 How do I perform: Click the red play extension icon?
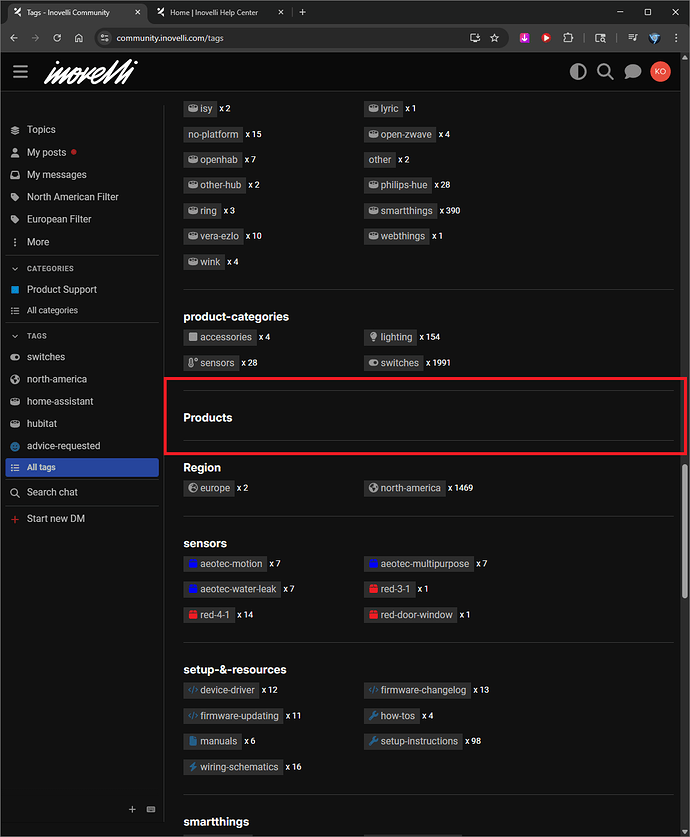(546, 38)
